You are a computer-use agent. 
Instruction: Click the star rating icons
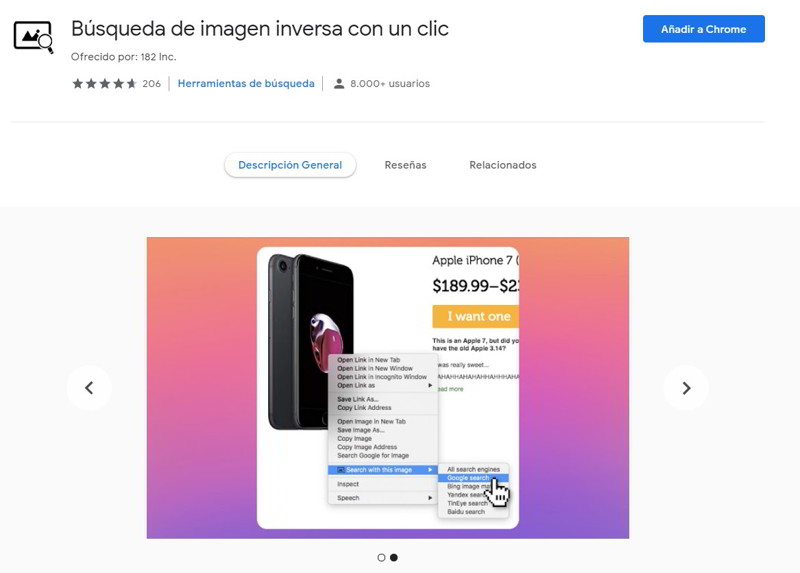click(x=105, y=84)
